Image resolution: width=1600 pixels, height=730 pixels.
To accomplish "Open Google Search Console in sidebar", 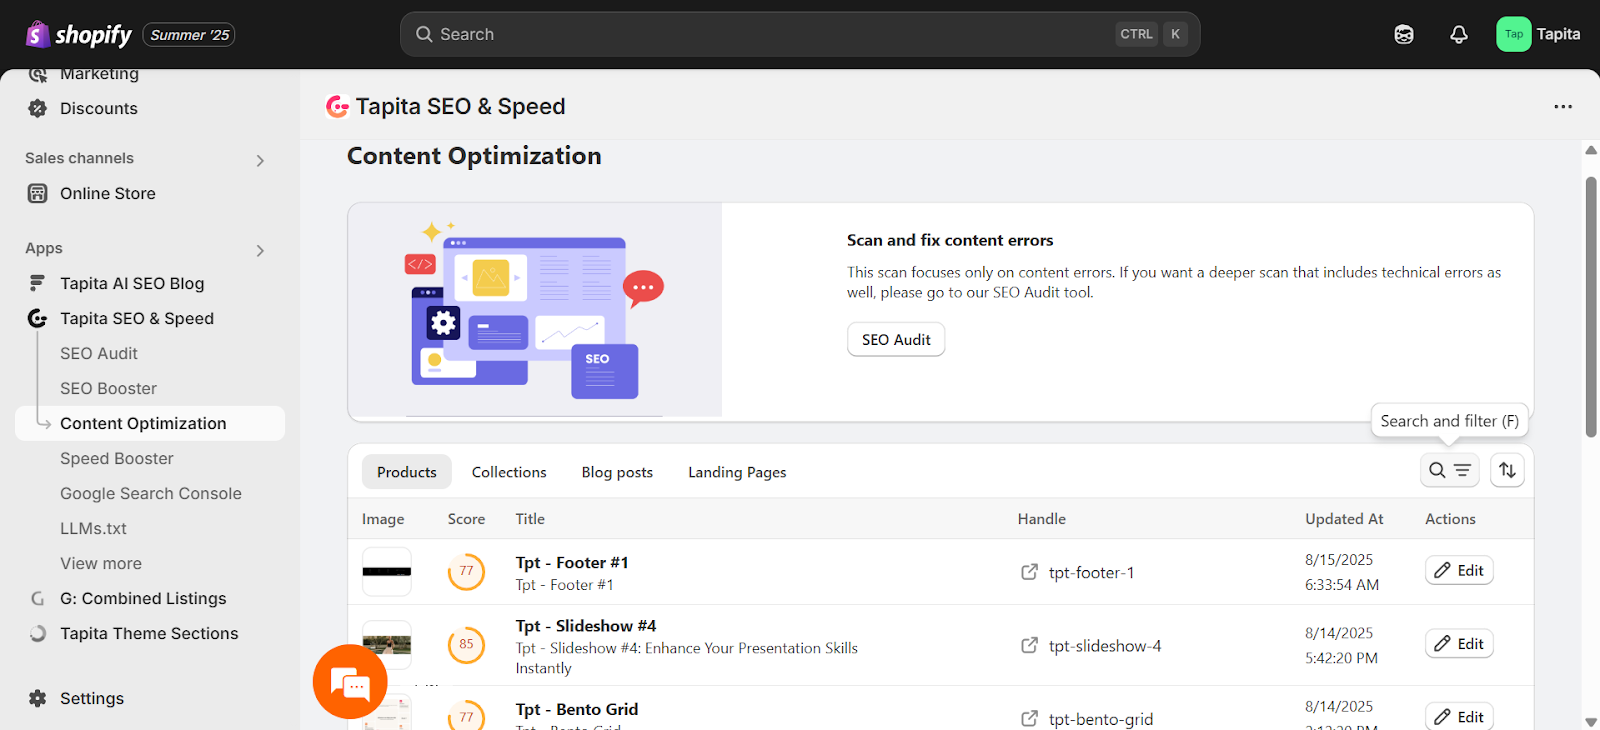I will [151, 493].
